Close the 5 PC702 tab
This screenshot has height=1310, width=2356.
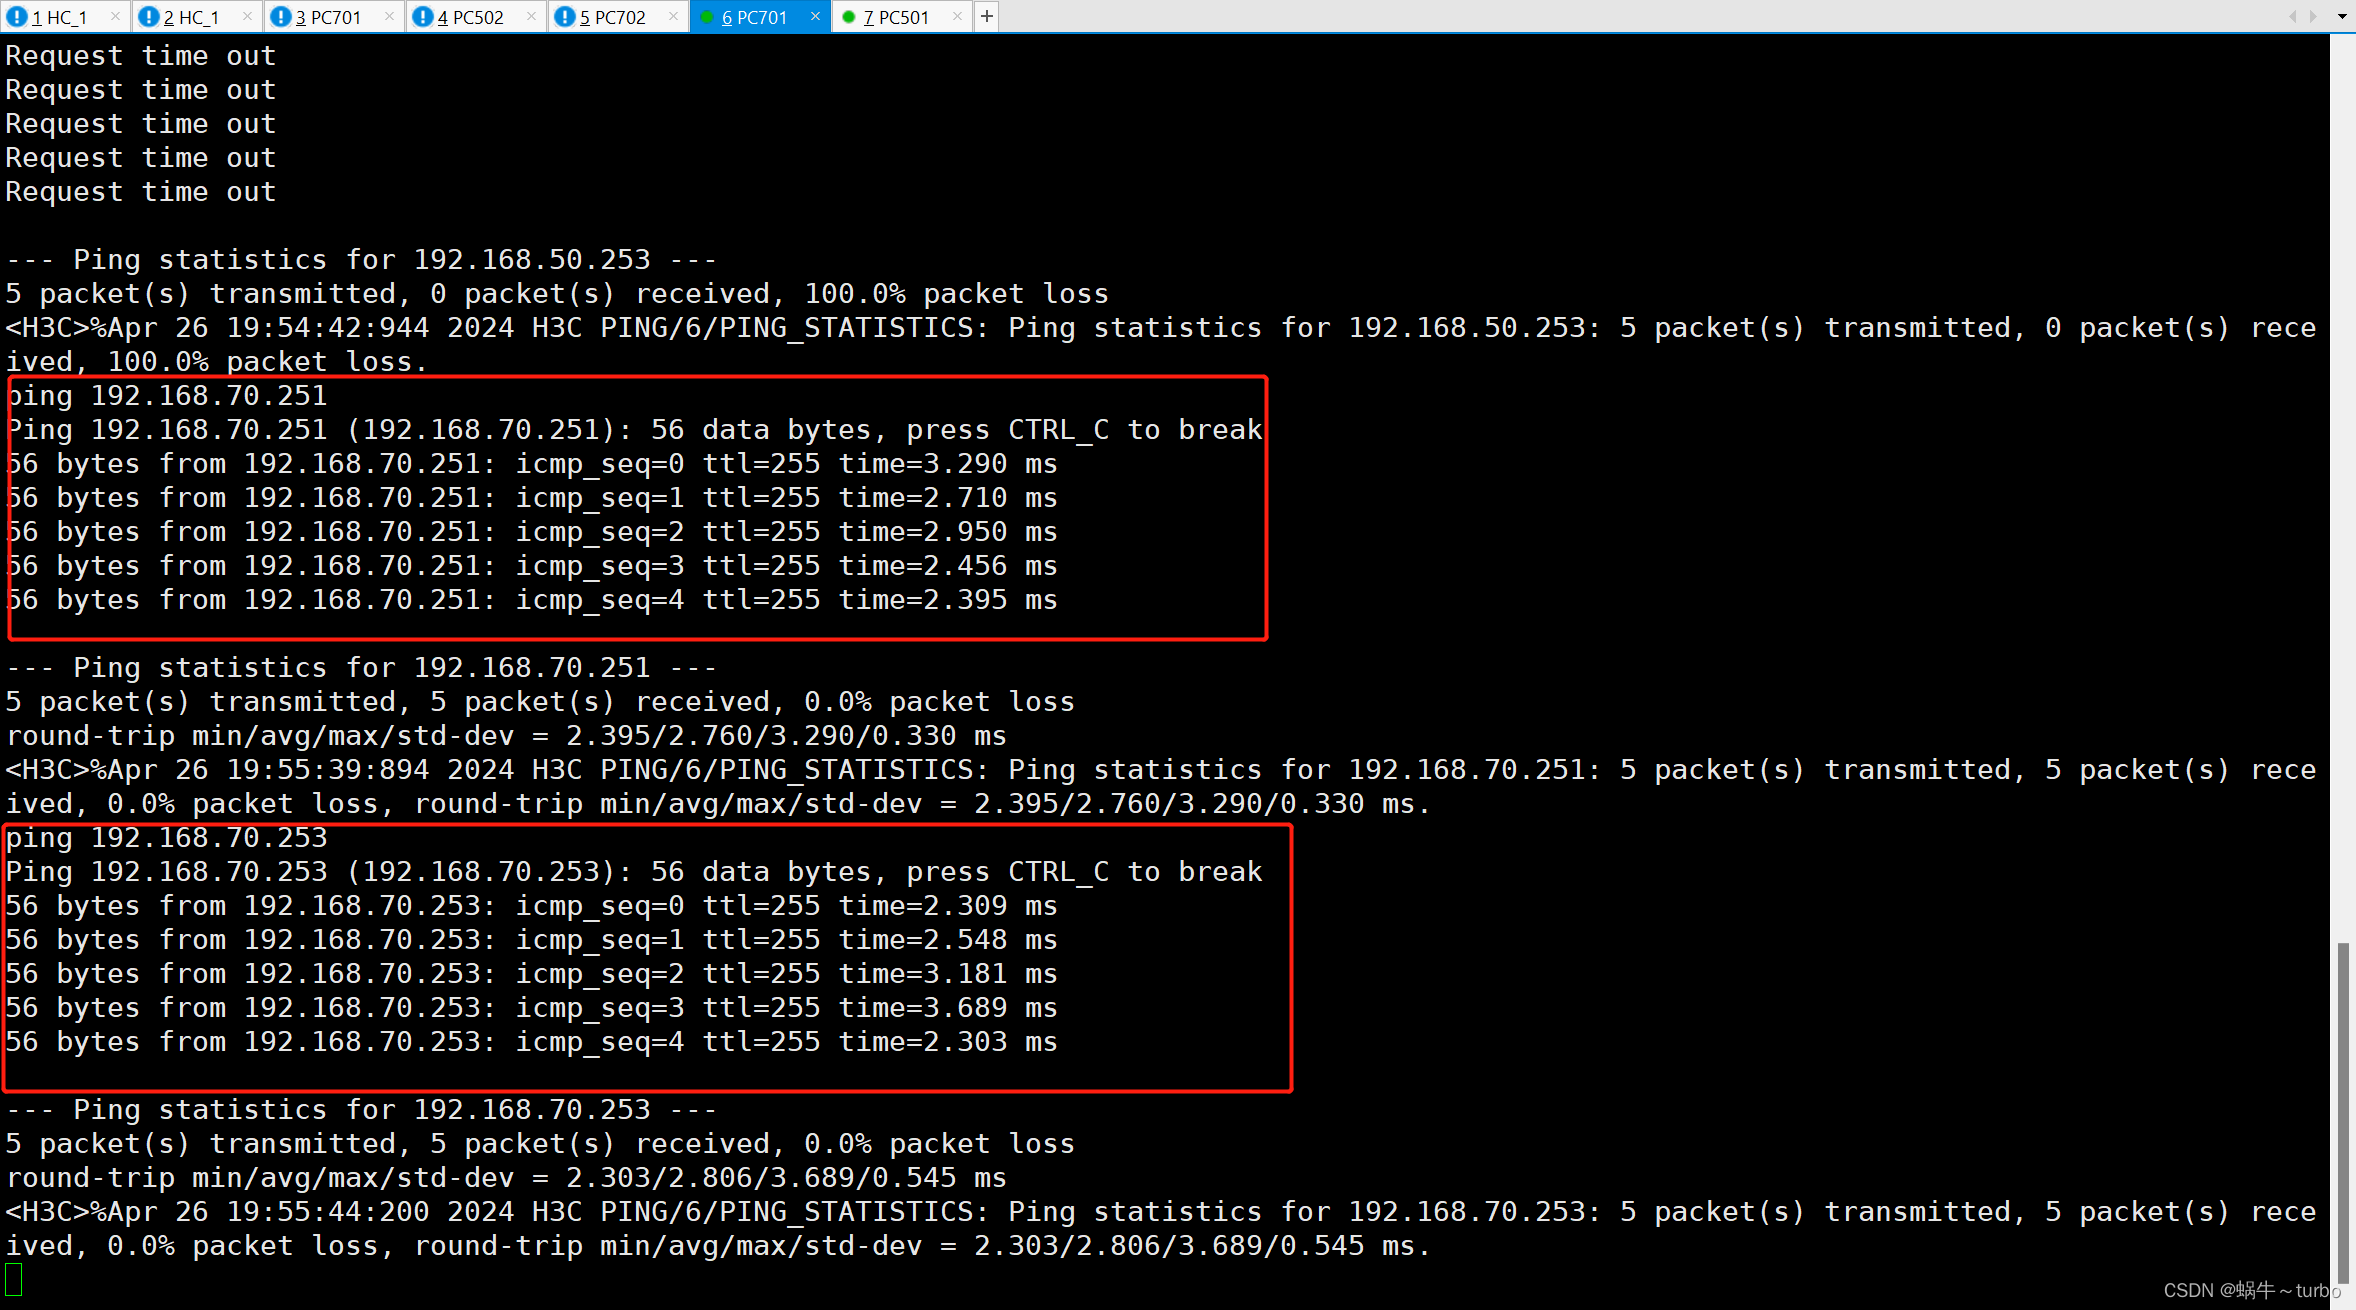(x=673, y=17)
